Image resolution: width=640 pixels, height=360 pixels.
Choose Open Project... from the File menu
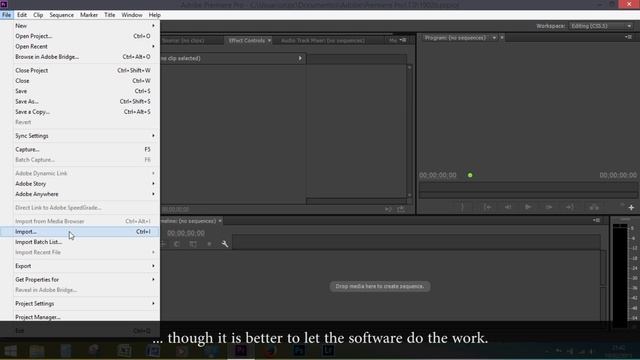coord(80,36)
